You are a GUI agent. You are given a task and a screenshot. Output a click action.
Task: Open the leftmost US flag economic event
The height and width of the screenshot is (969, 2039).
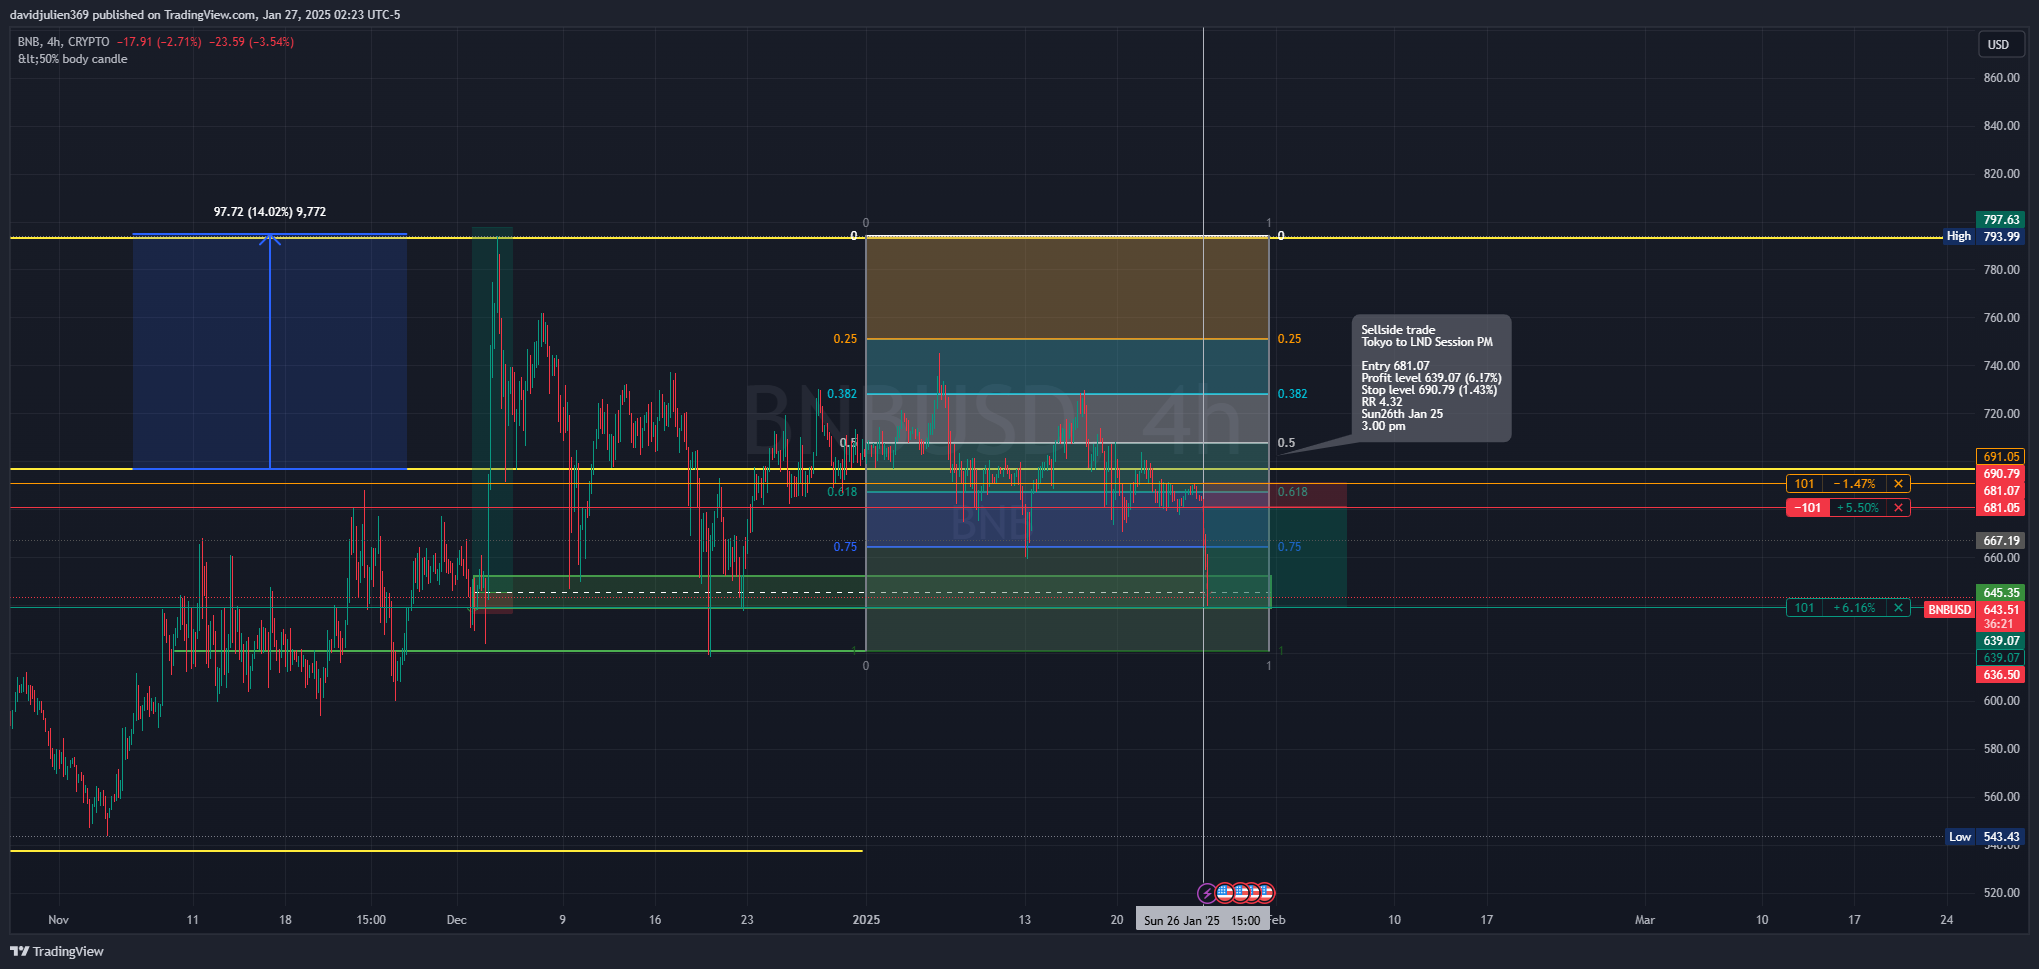pos(1225,893)
